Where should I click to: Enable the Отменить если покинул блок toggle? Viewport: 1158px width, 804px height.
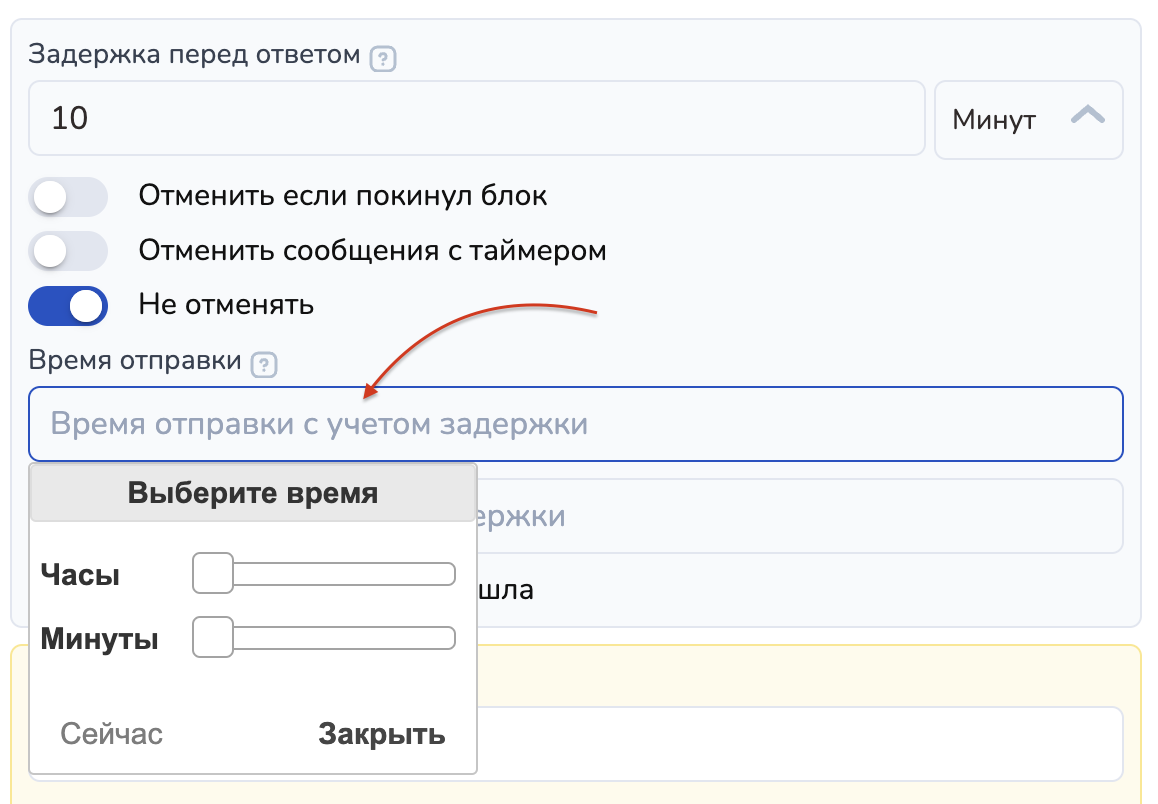click(68, 197)
